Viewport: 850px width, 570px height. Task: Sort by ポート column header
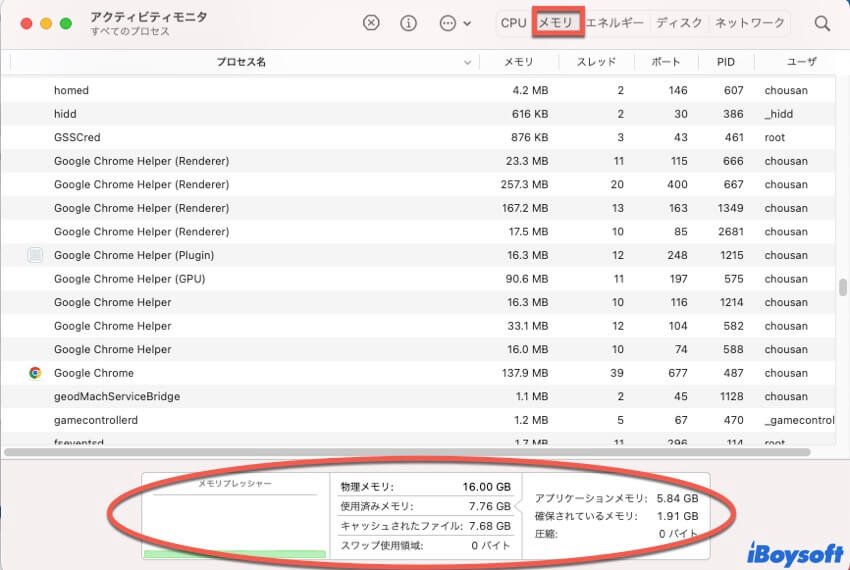tap(666, 62)
